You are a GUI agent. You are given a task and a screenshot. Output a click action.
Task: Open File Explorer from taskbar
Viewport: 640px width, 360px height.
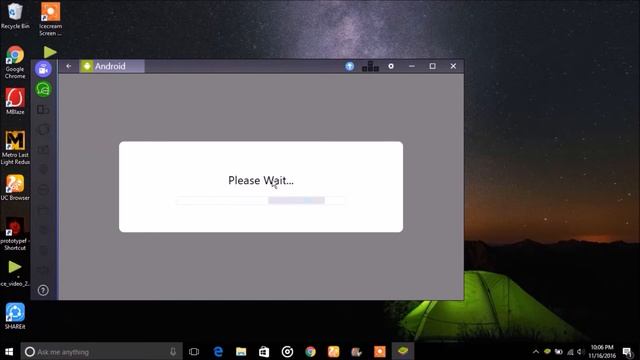(x=241, y=351)
